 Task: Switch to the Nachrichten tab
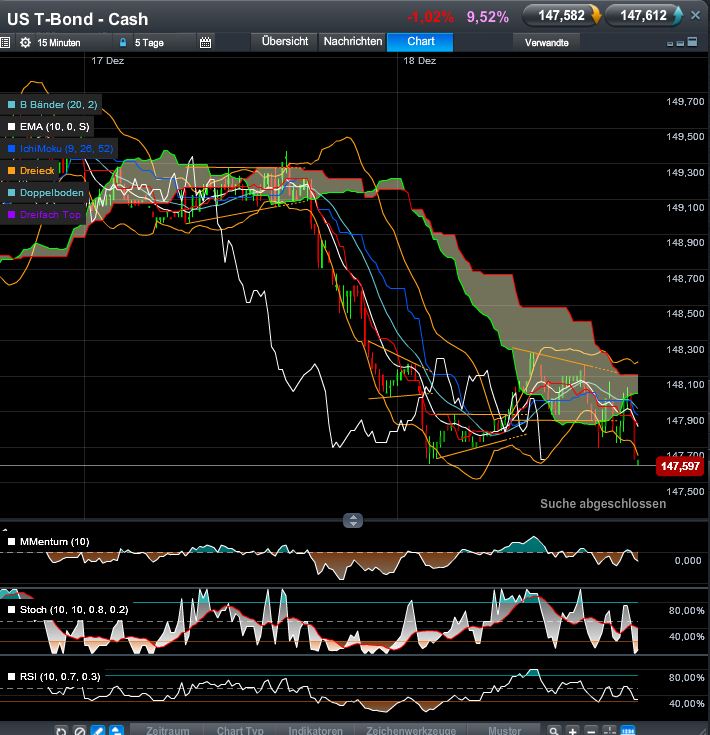point(353,41)
